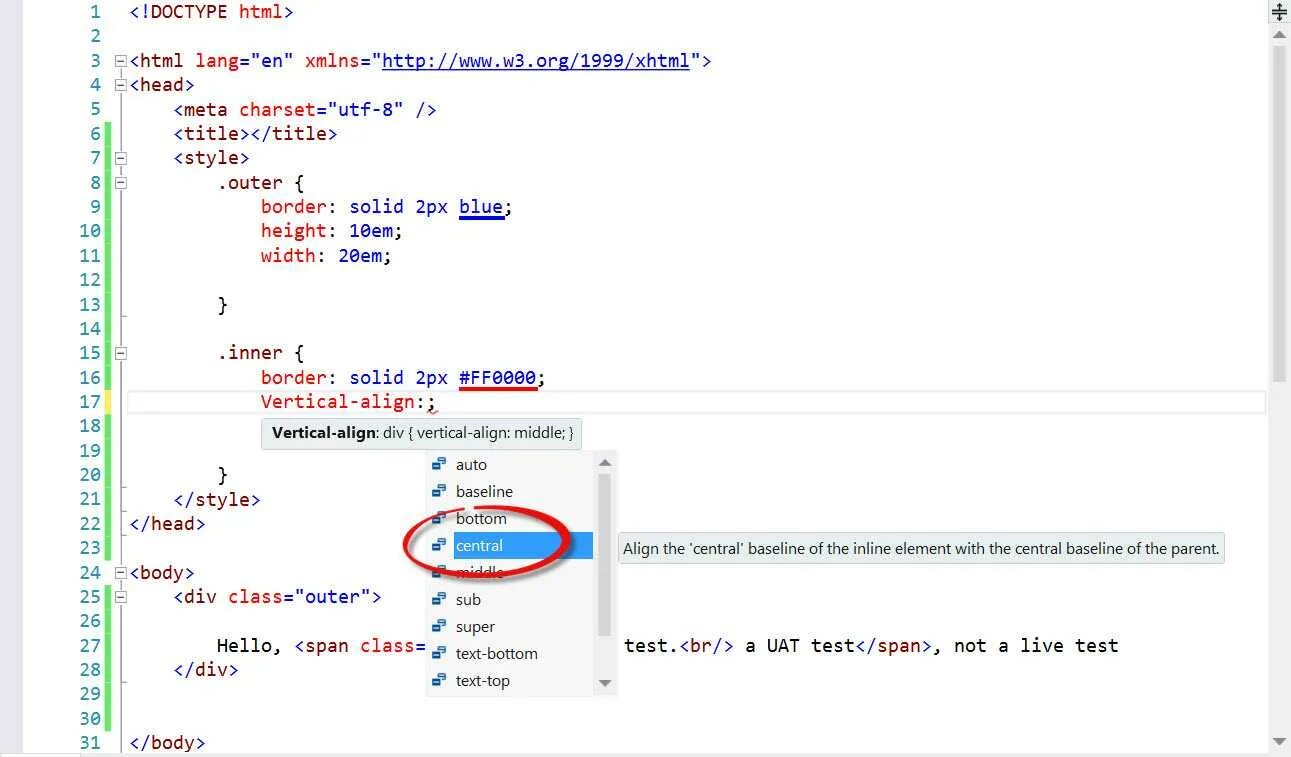Click 'width: 20em;' on line 11
Image resolution: width=1291 pixels, height=757 pixels.
tap(326, 256)
